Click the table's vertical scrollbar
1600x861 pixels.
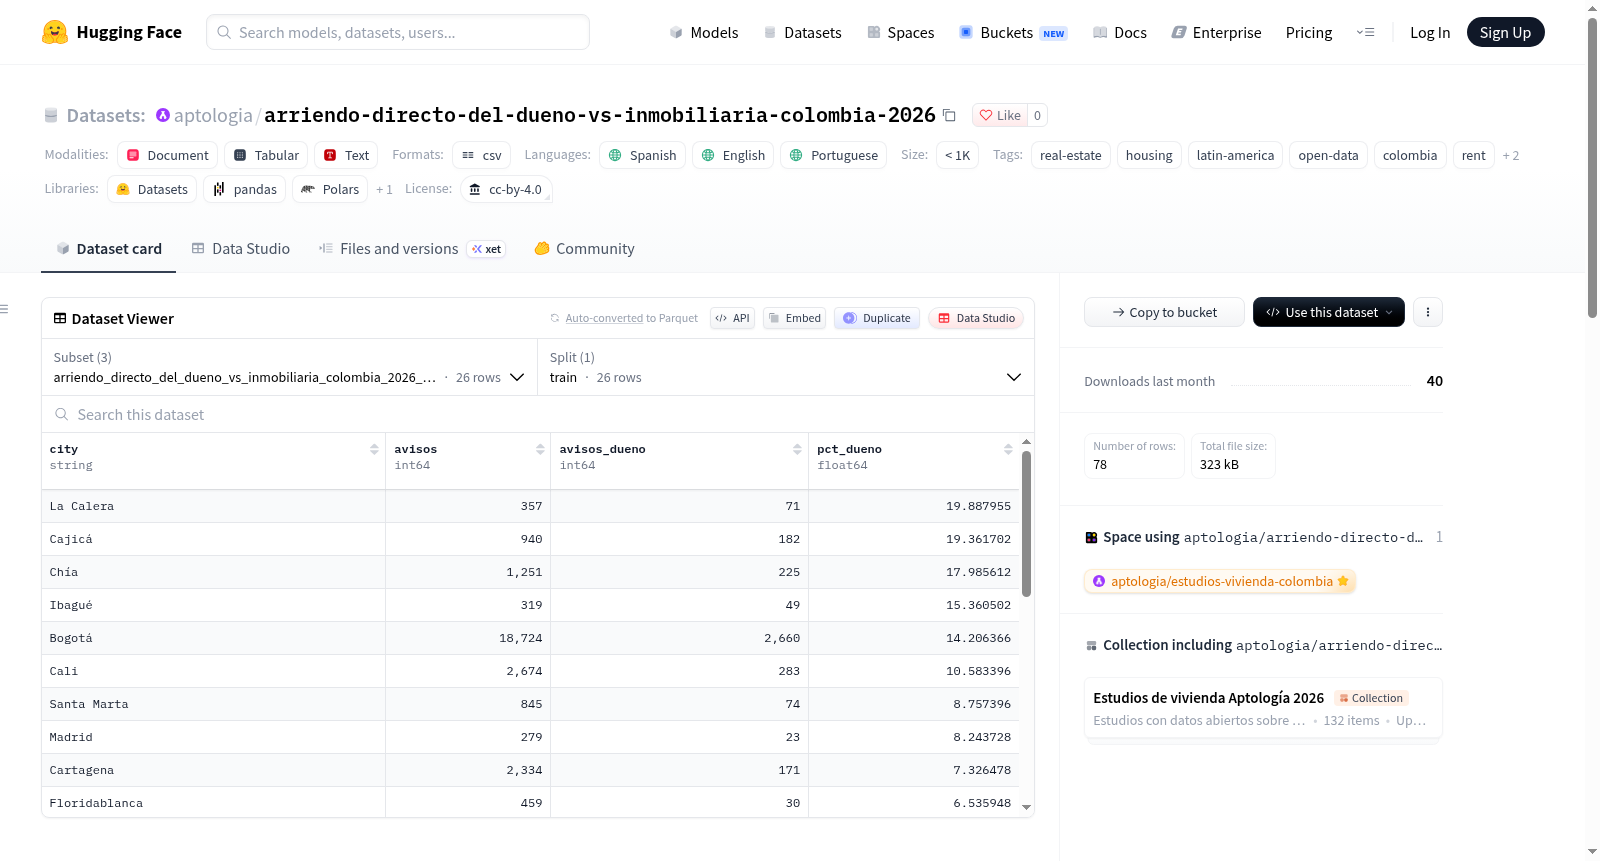(x=1026, y=524)
